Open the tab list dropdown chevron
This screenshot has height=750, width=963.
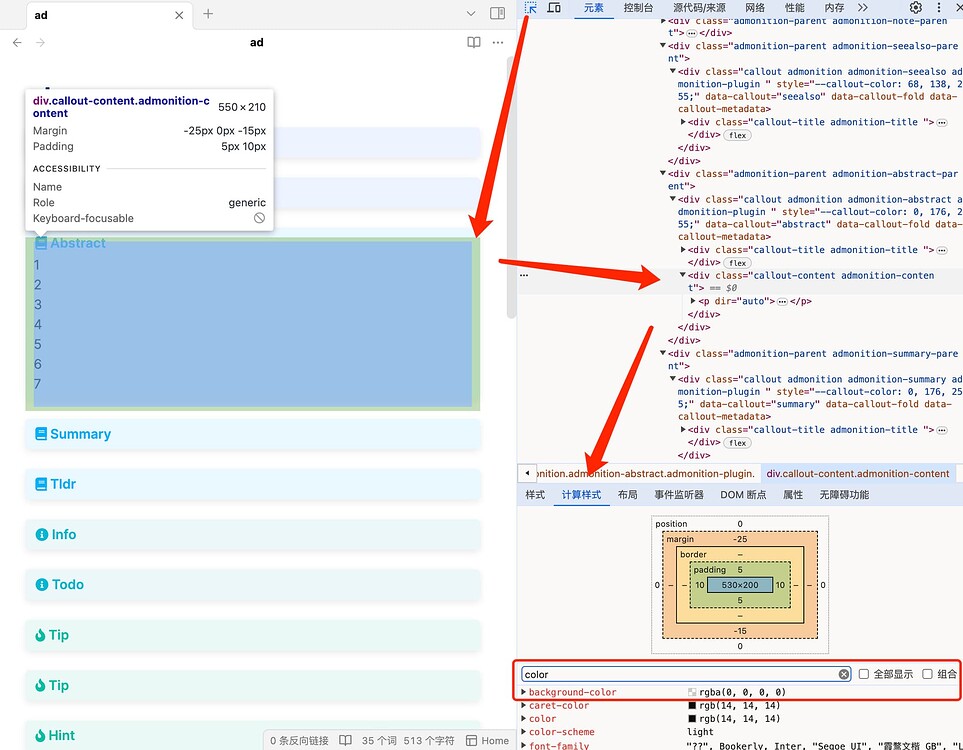[x=471, y=14]
